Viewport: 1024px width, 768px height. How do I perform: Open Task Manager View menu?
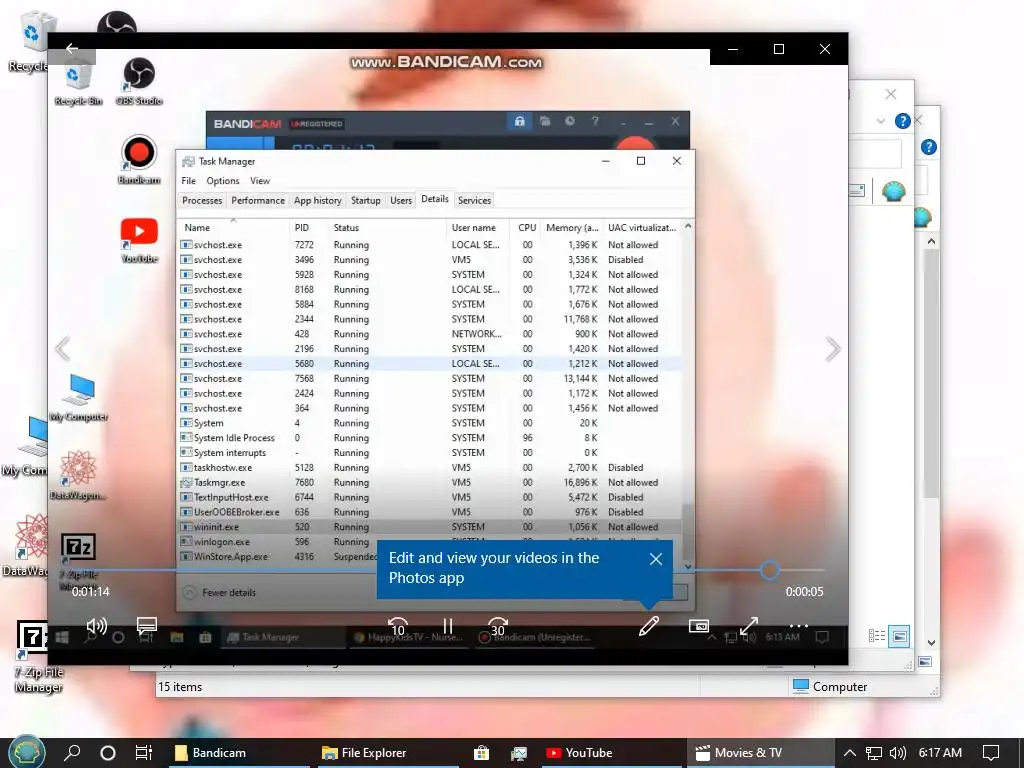click(260, 181)
